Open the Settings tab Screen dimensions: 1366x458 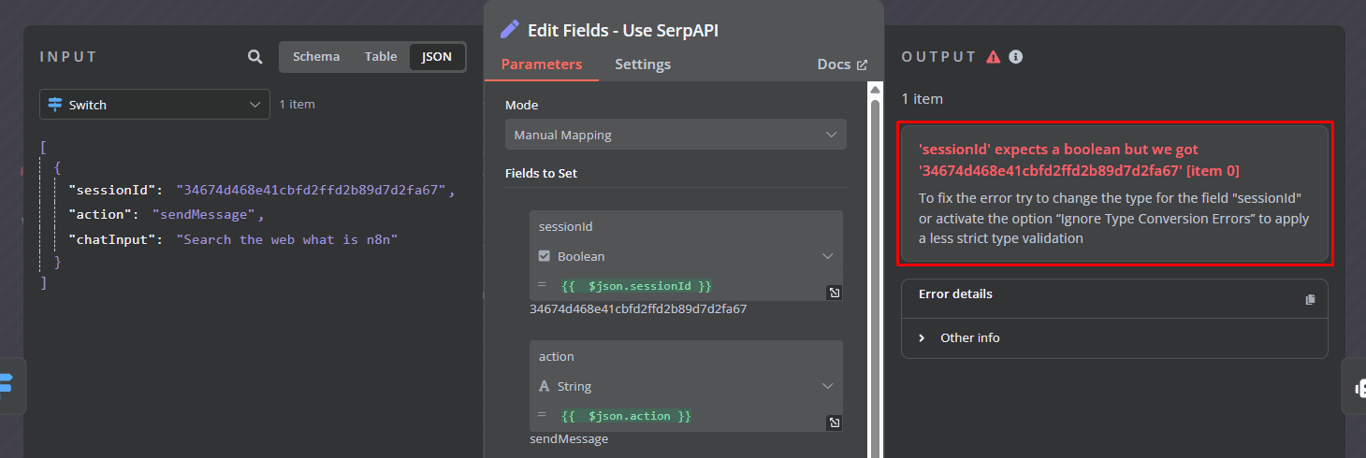pyautogui.click(x=643, y=64)
